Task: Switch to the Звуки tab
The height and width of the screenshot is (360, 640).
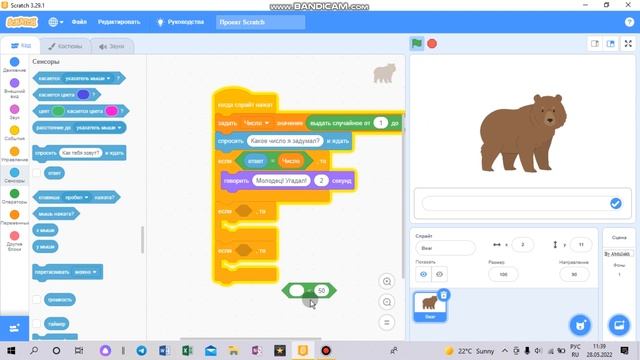Action: [111, 46]
